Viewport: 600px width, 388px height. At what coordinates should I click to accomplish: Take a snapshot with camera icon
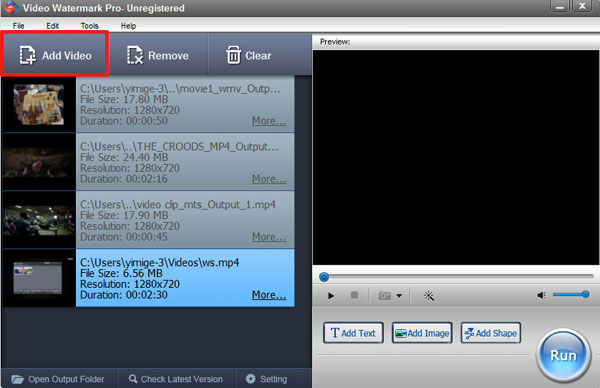coord(385,295)
